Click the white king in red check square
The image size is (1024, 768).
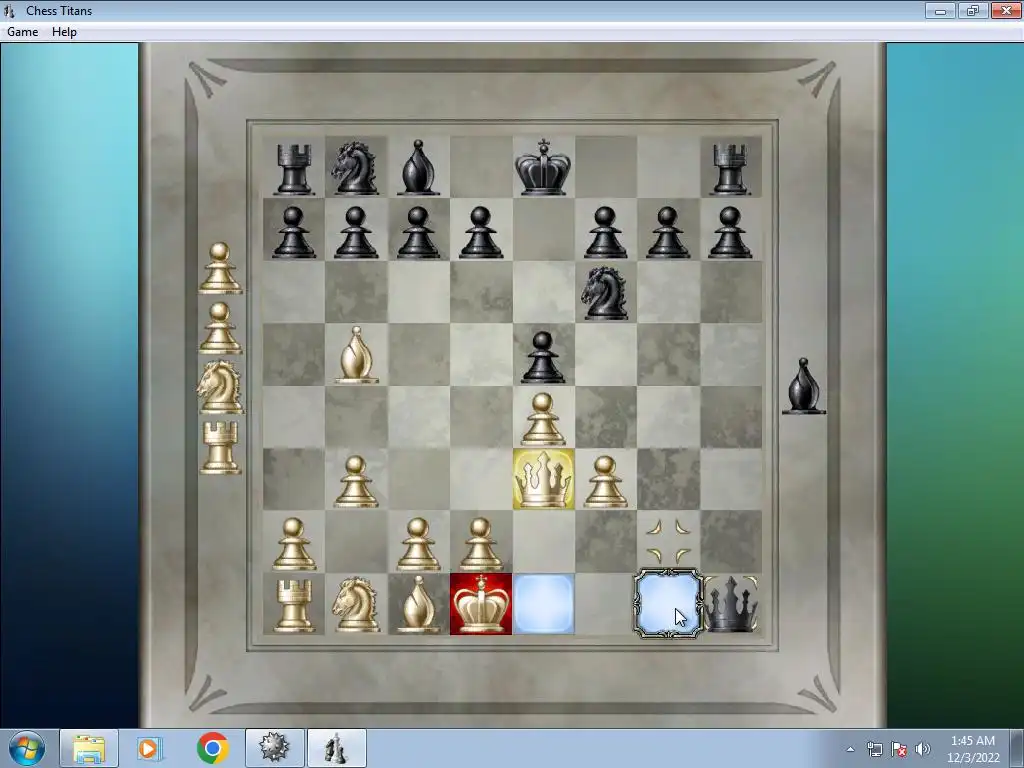coord(481,604)
